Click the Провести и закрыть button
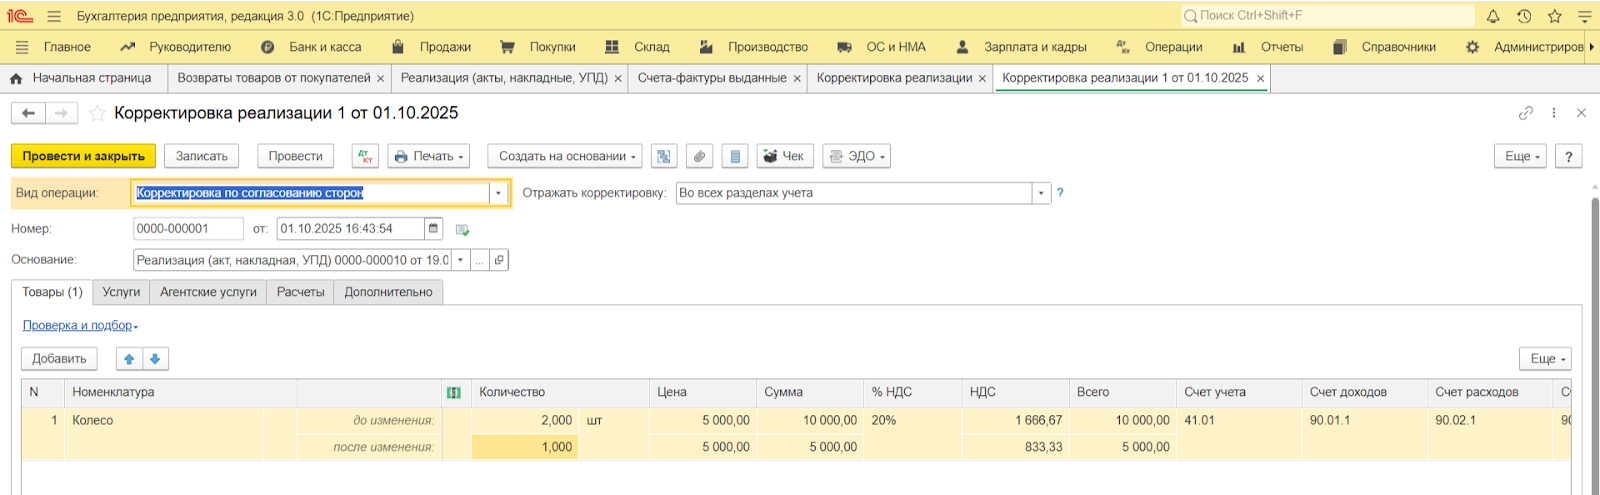The image size is (1600, 495). click(x=84, y=156)
